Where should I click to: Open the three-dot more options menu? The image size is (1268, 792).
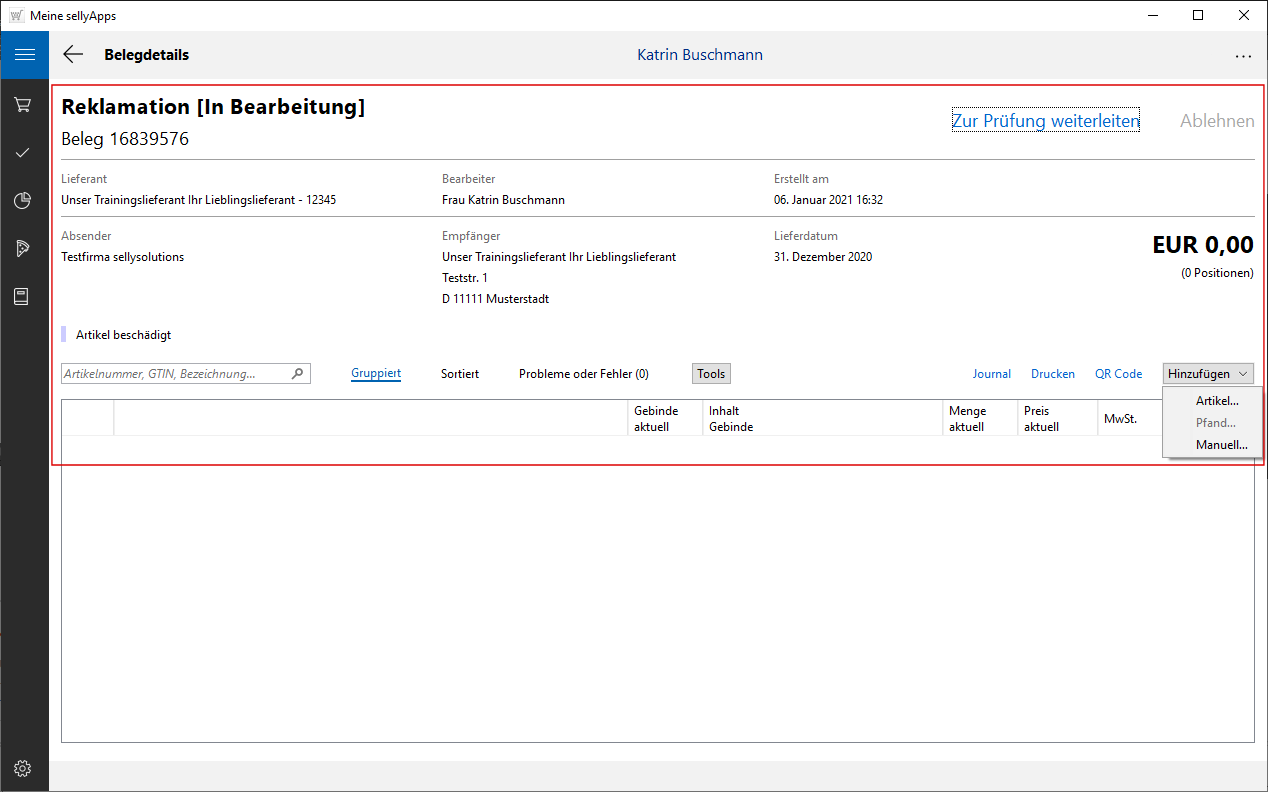(x=1243, y=56)
